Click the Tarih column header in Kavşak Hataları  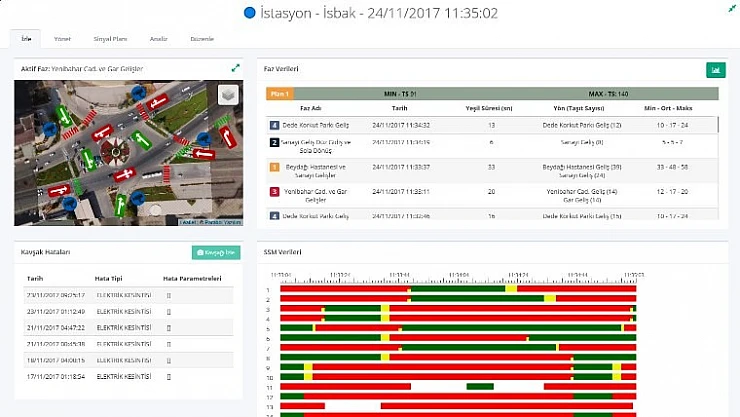tap(35, 278)
